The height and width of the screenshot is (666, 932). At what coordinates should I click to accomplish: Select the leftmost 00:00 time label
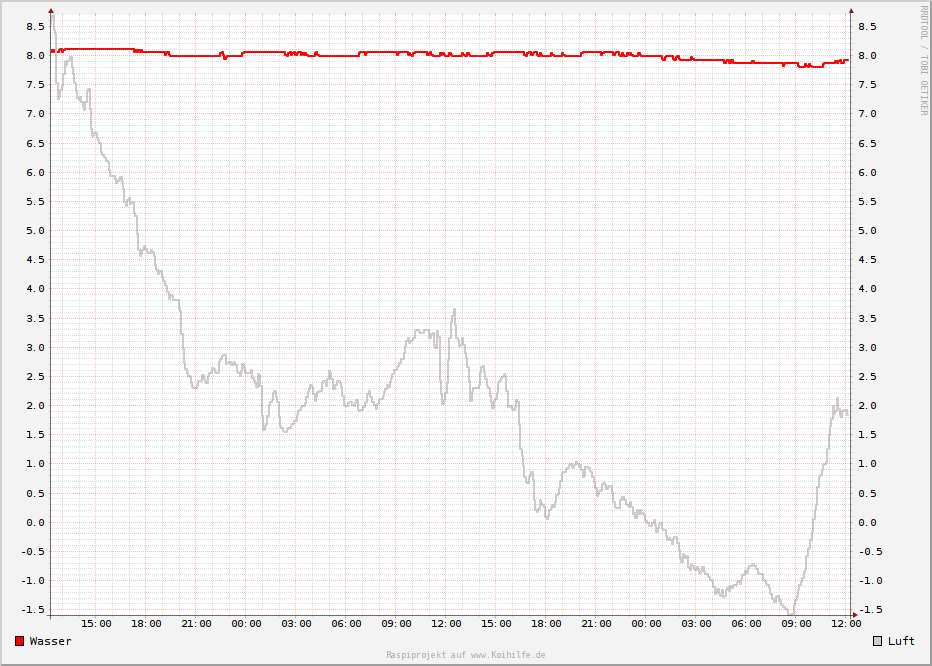pyautogui.click(x=246, y=624)
